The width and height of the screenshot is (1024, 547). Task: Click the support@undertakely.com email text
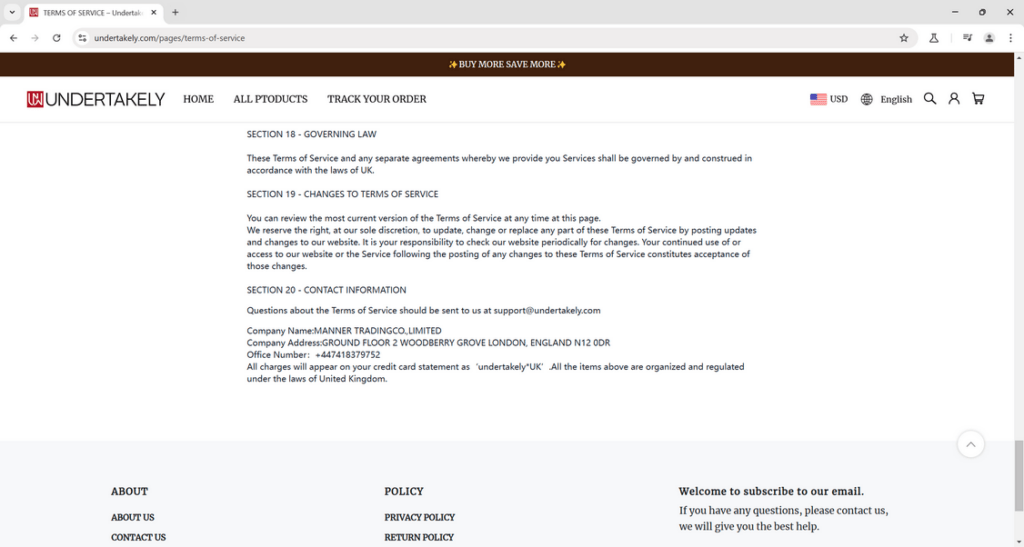pos(547,310)
